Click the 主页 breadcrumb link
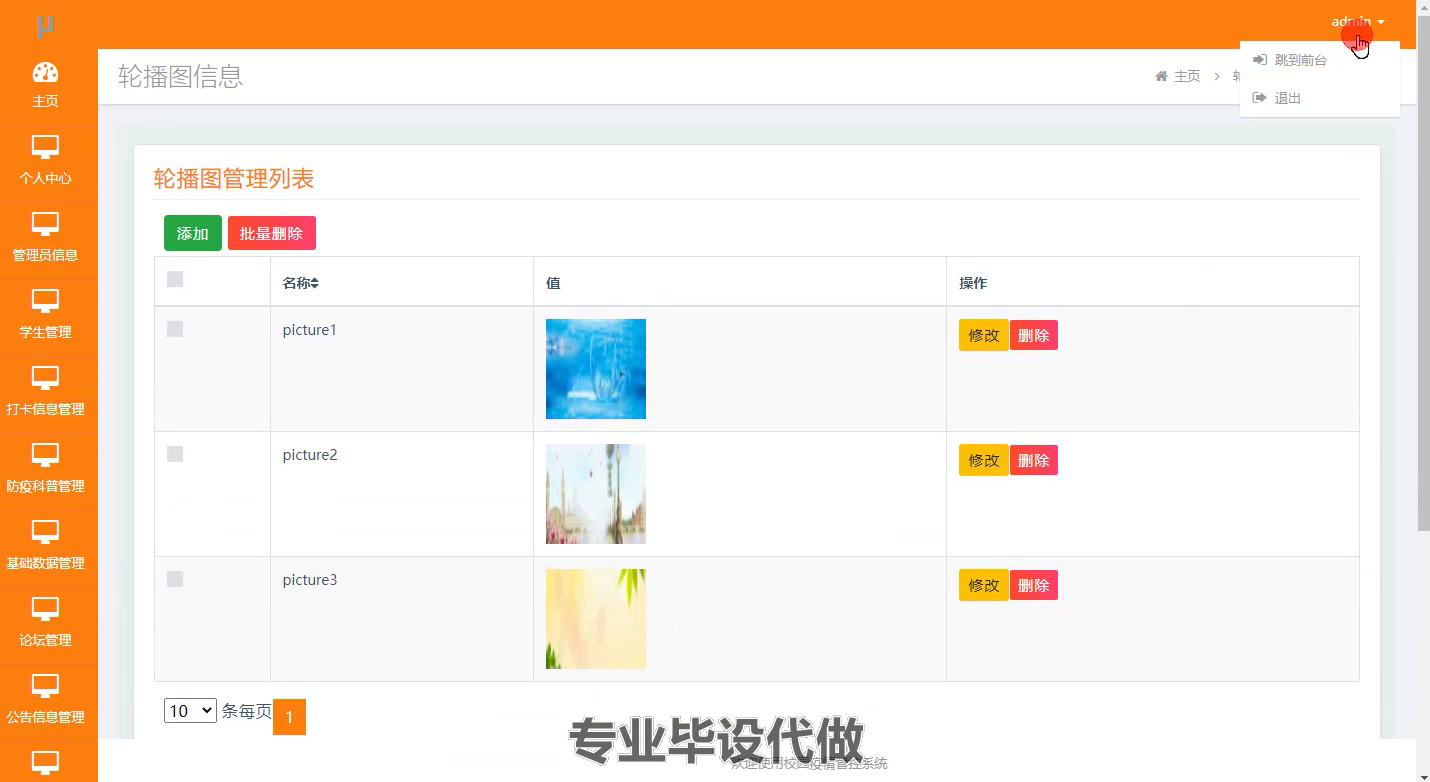Image resolution: width=1430 pixels, height=782 pixels. click(x=1187, y=76)
